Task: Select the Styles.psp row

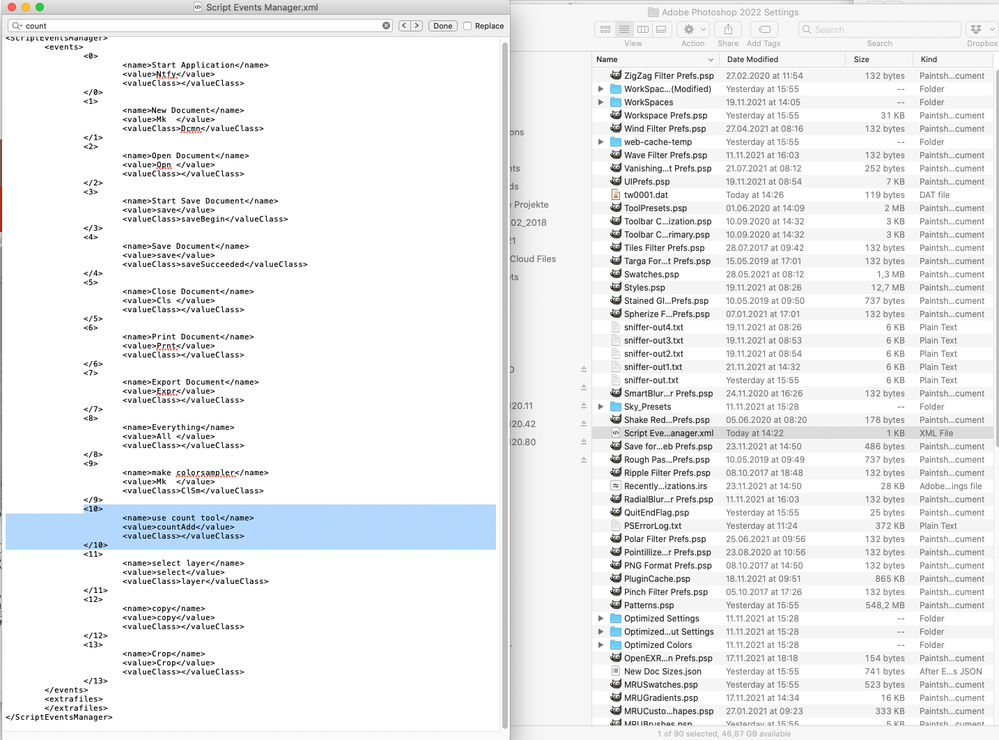Action: (793, 287)
